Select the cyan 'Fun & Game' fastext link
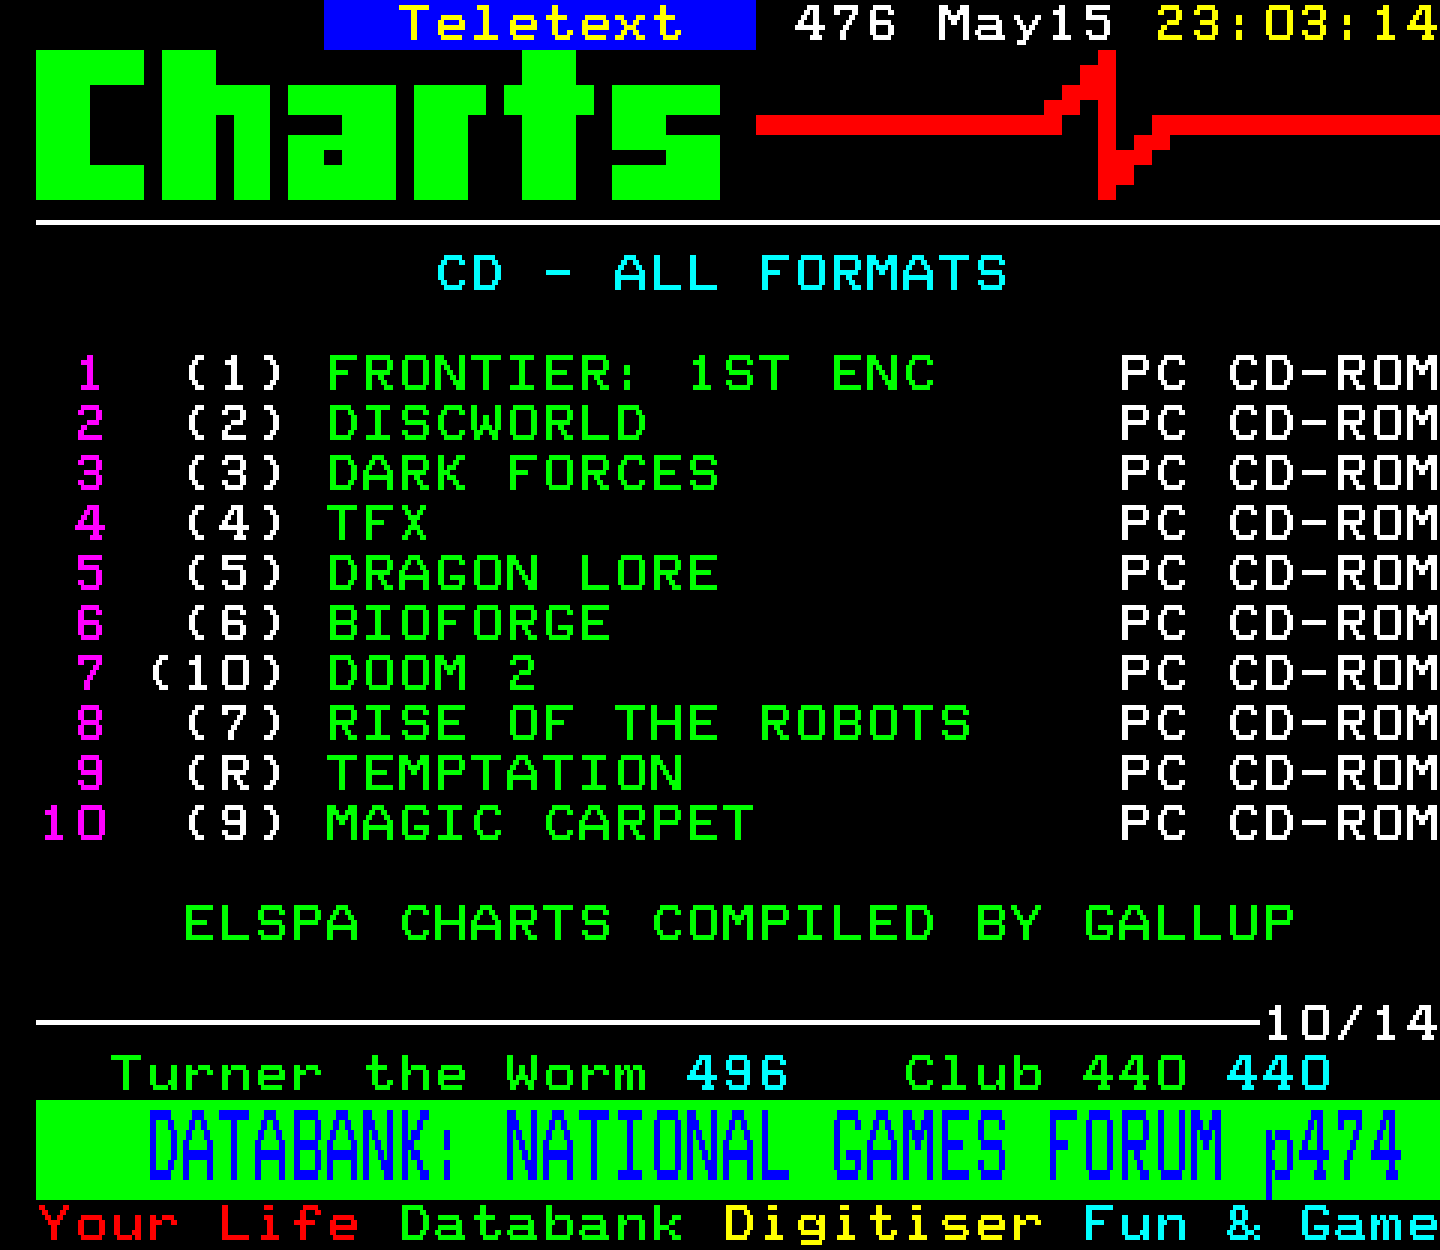 (1261, 1224)
